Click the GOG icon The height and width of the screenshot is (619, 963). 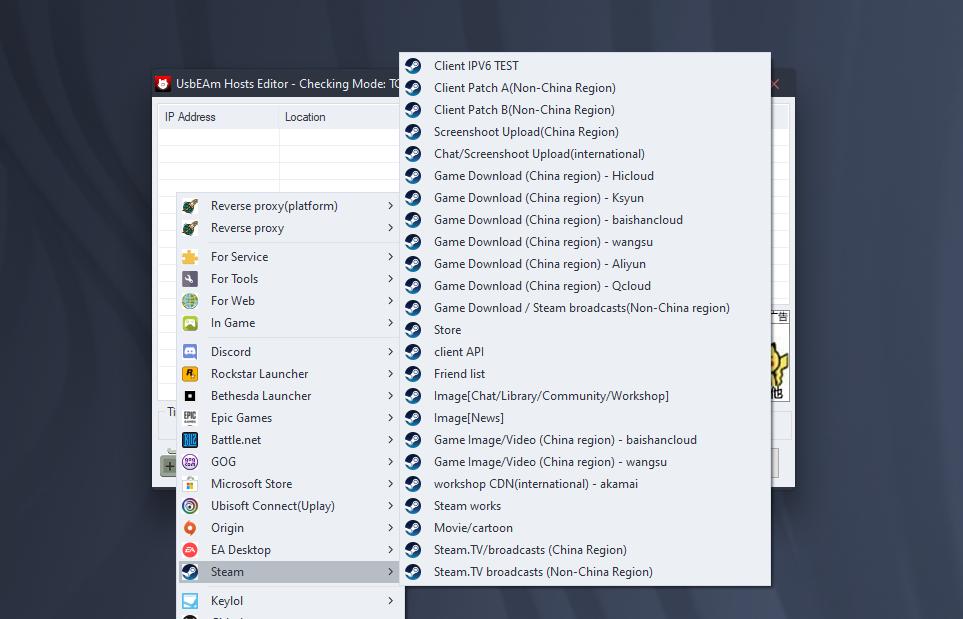click(x=190, y=462)
